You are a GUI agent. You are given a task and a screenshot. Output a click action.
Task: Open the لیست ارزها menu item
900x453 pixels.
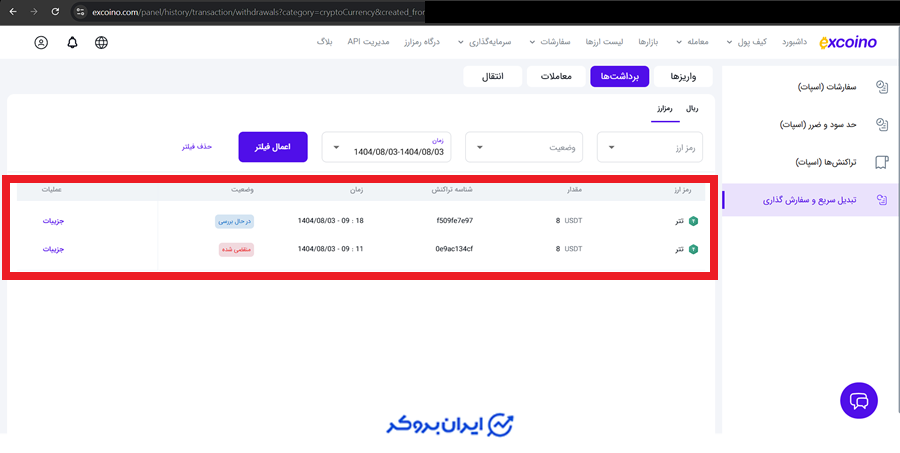[605, 42]
